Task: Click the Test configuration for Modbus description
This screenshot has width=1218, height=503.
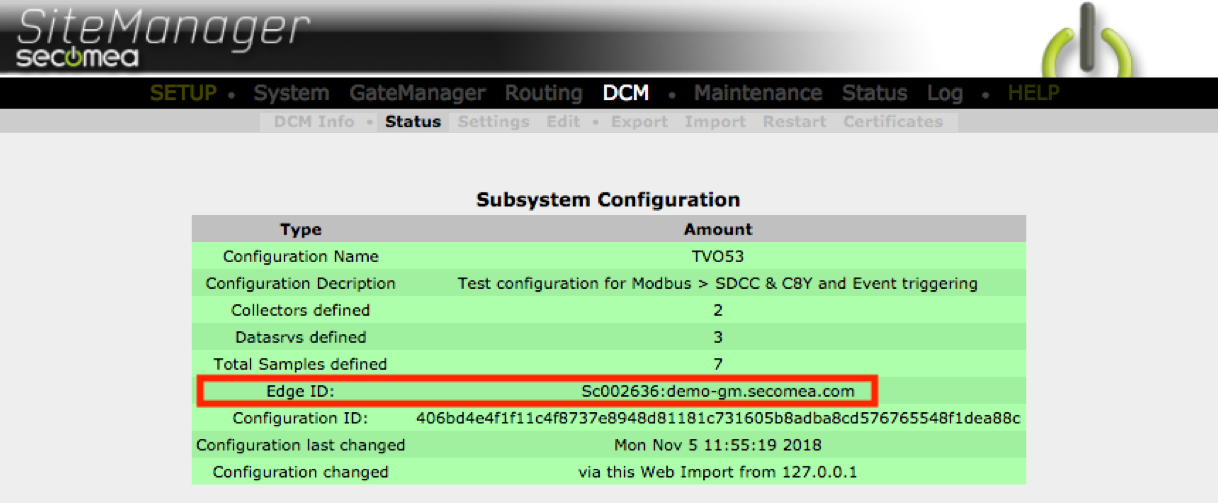Action: click(x=718, y=283)
